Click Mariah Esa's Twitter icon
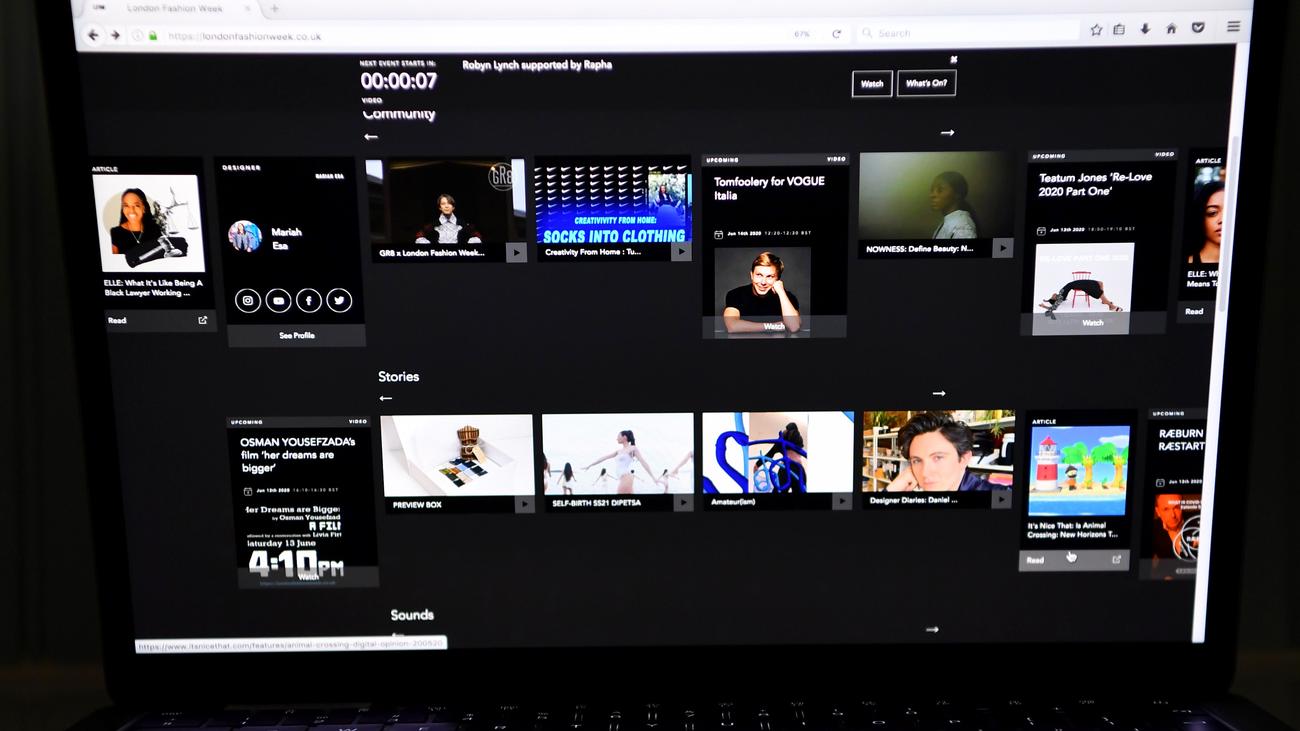 coord(339,300)
